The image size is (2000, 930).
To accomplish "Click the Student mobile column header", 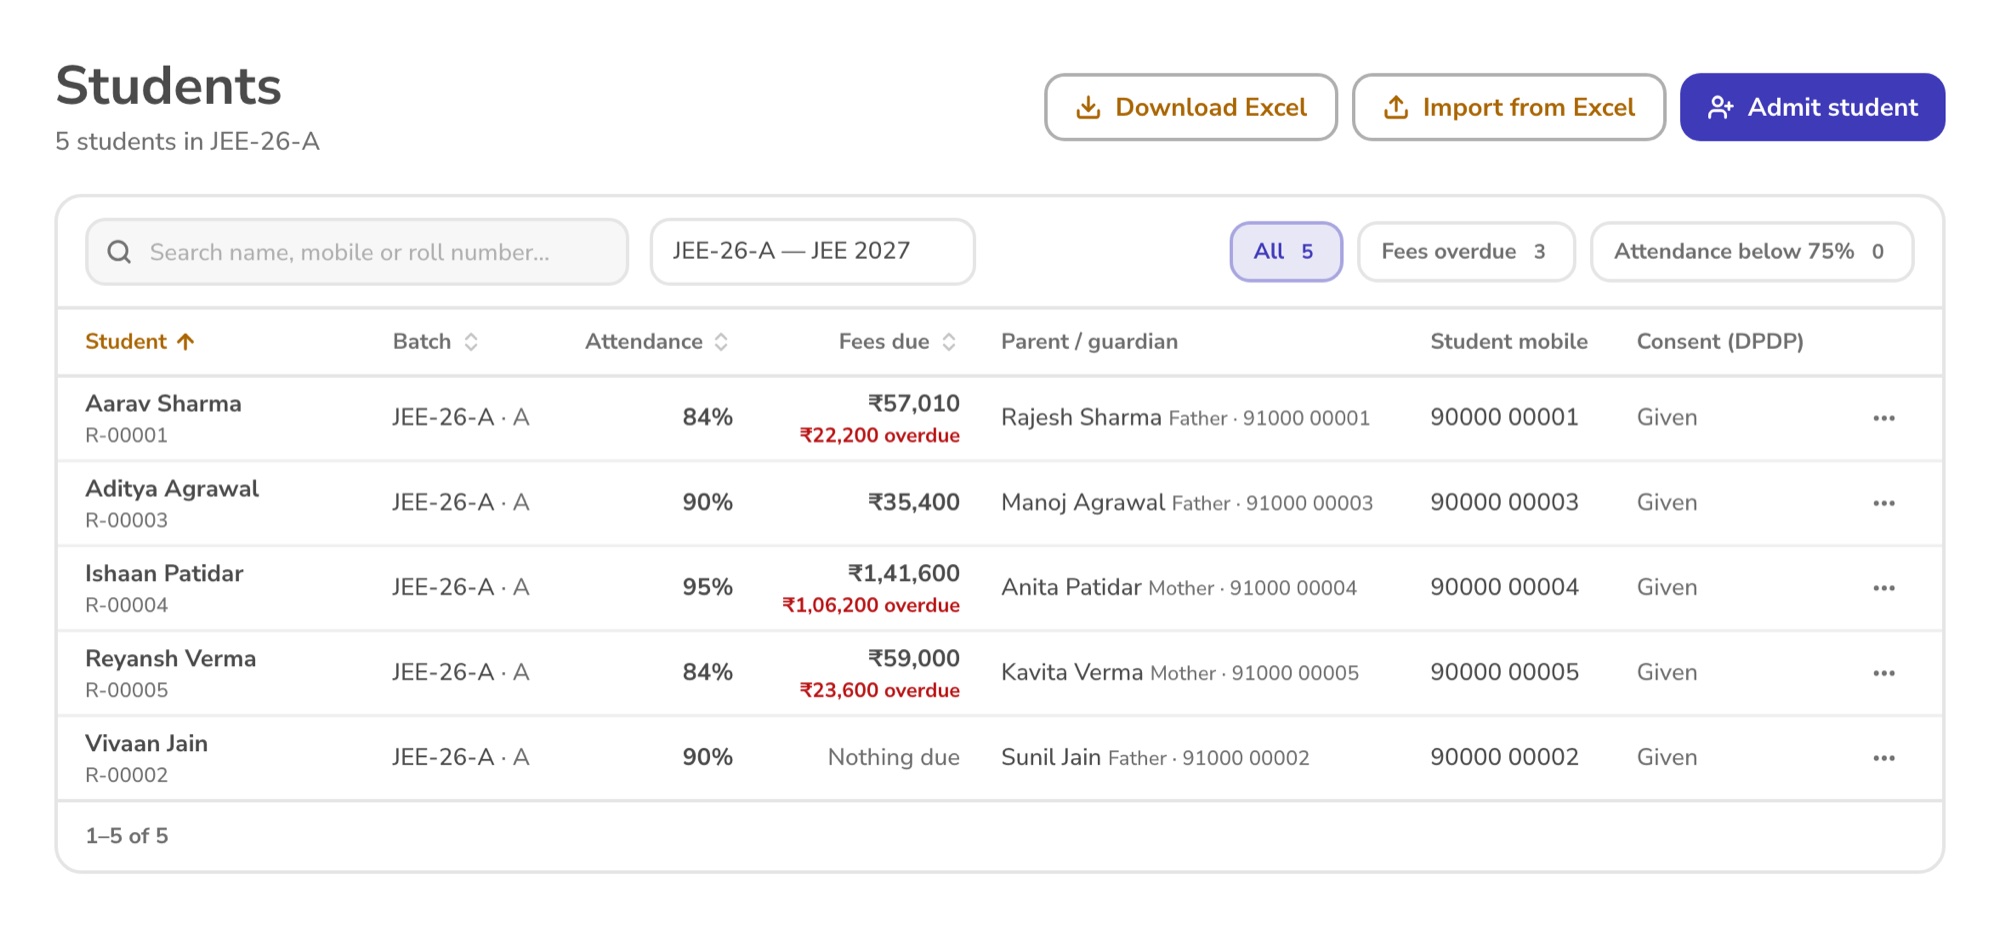I will pyautogui.click(x=1509, y=341).
